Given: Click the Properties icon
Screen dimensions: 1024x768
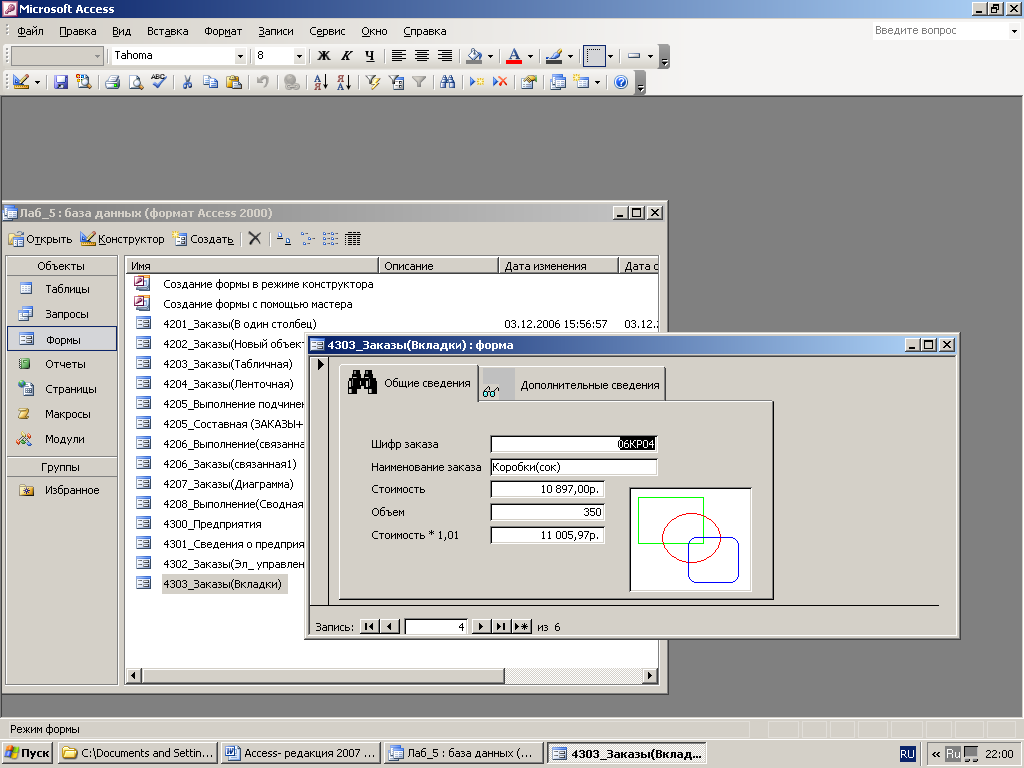Looking at the screenshot, I should [x=528, y=82].
